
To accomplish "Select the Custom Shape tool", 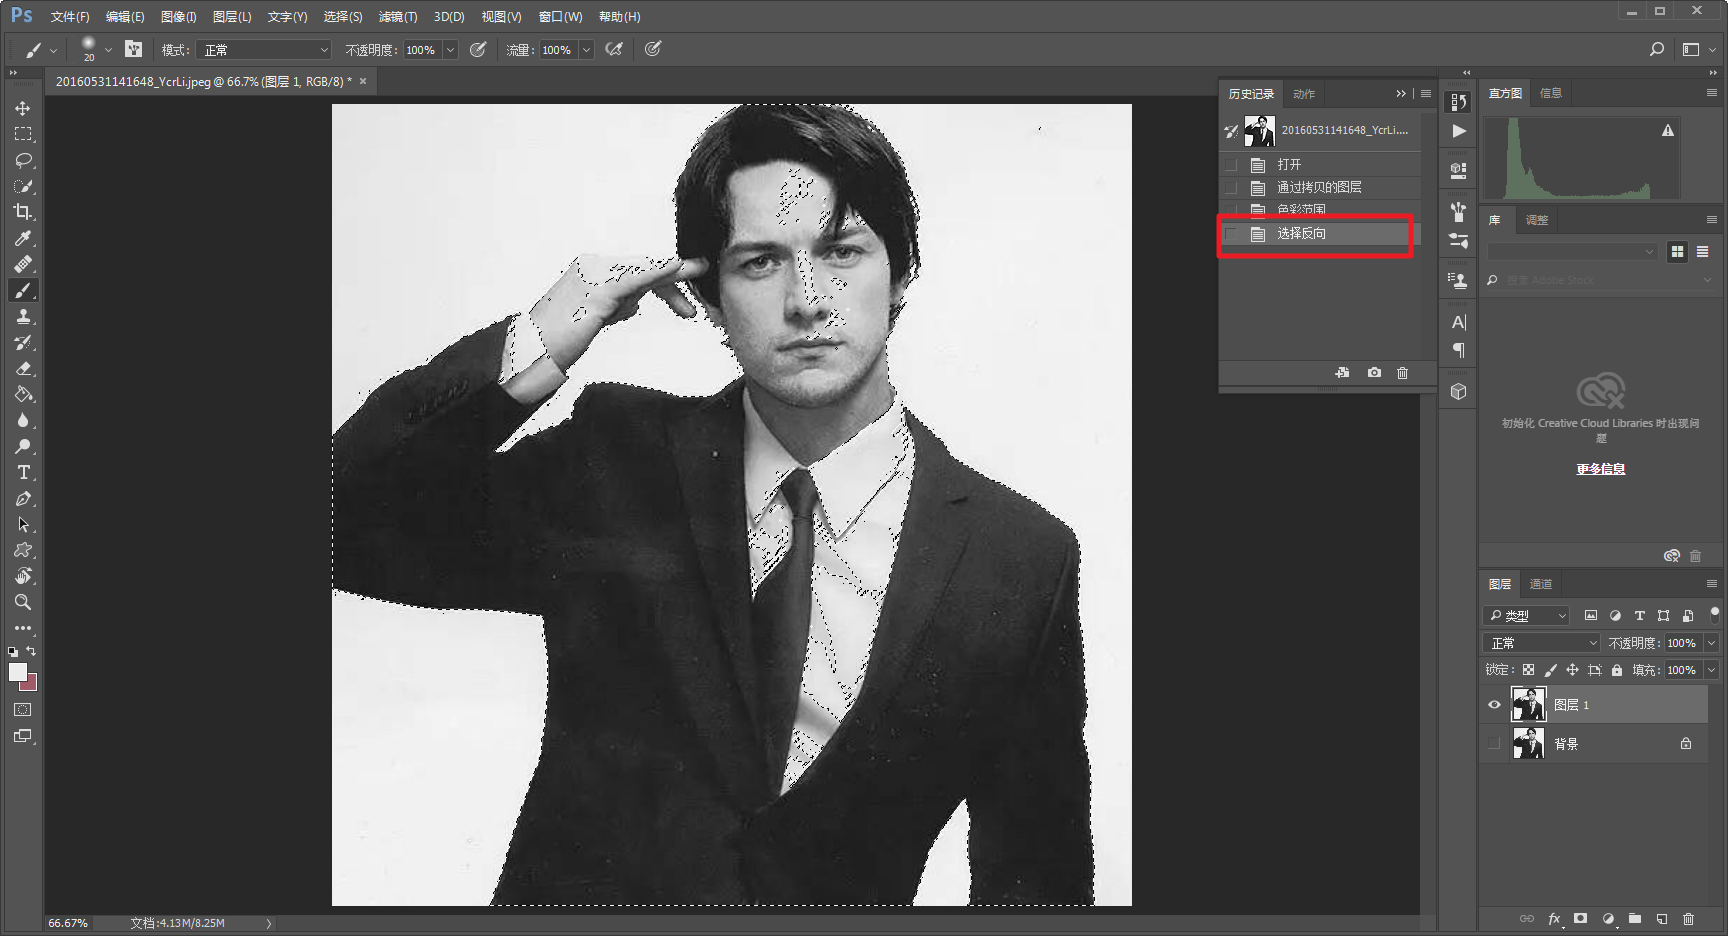I will 23,550.
